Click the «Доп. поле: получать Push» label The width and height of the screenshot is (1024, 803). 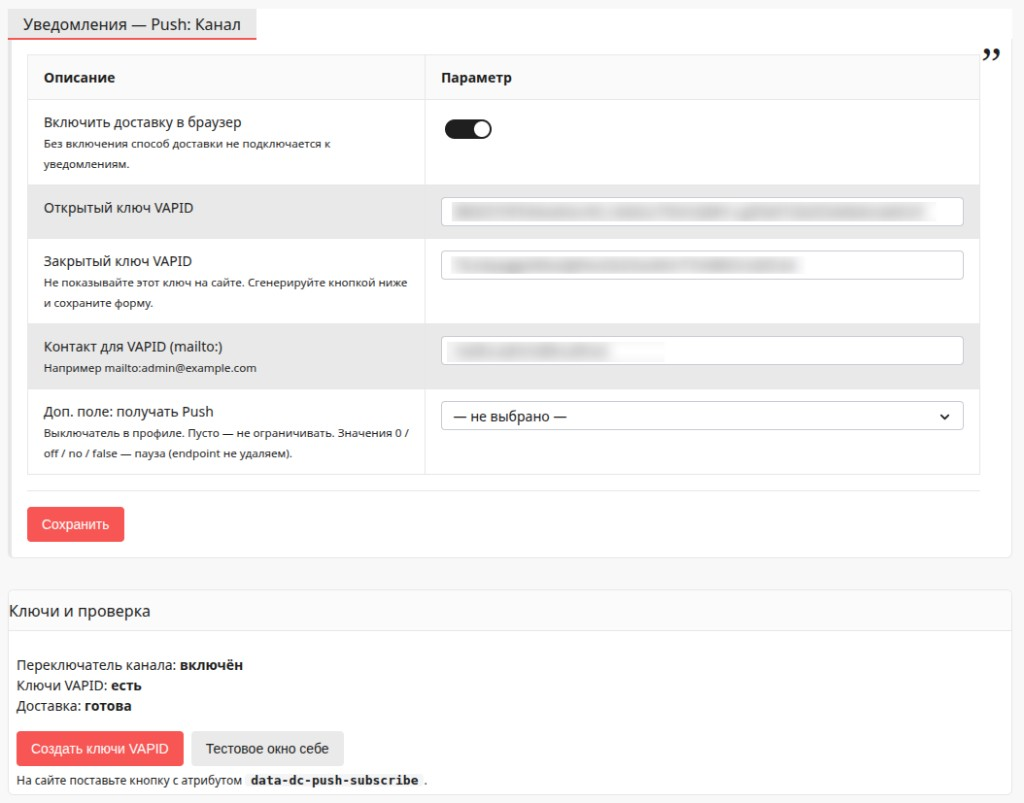point(129,412)
